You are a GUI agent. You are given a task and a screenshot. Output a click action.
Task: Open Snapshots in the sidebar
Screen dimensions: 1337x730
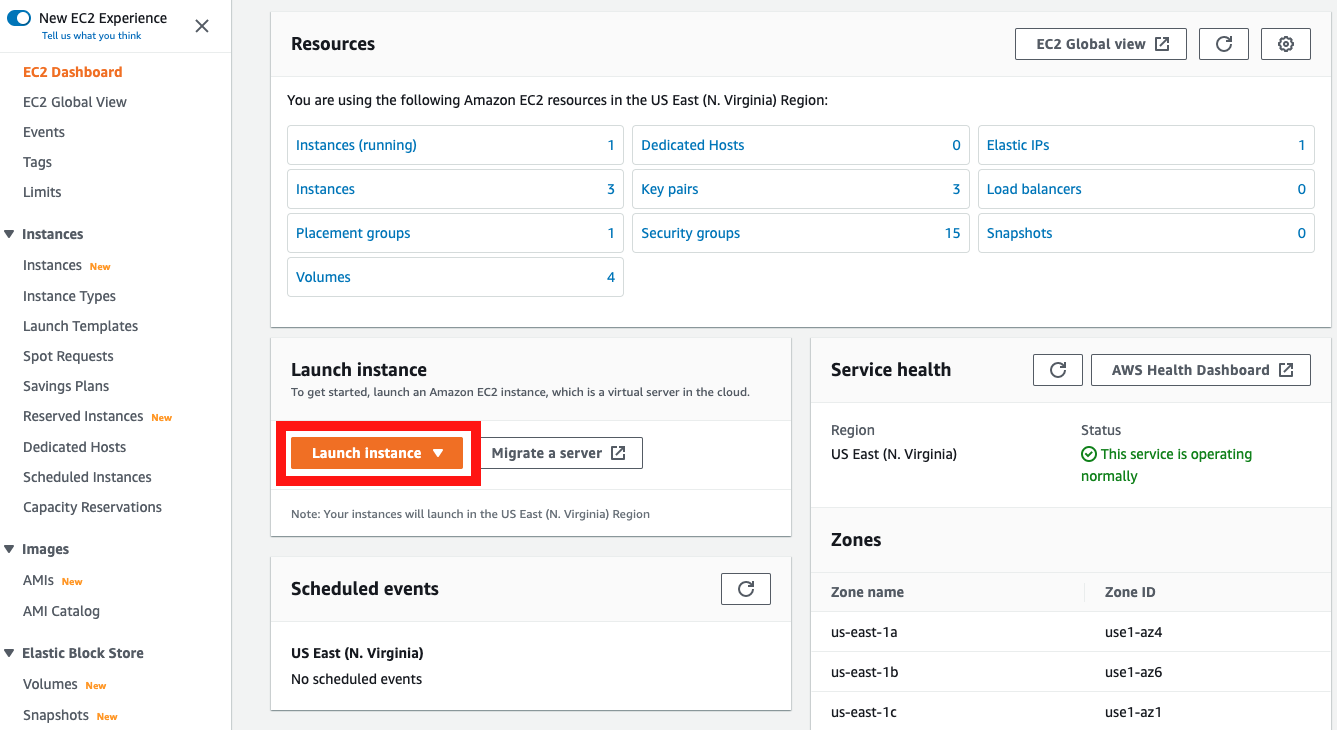(56, 715)
